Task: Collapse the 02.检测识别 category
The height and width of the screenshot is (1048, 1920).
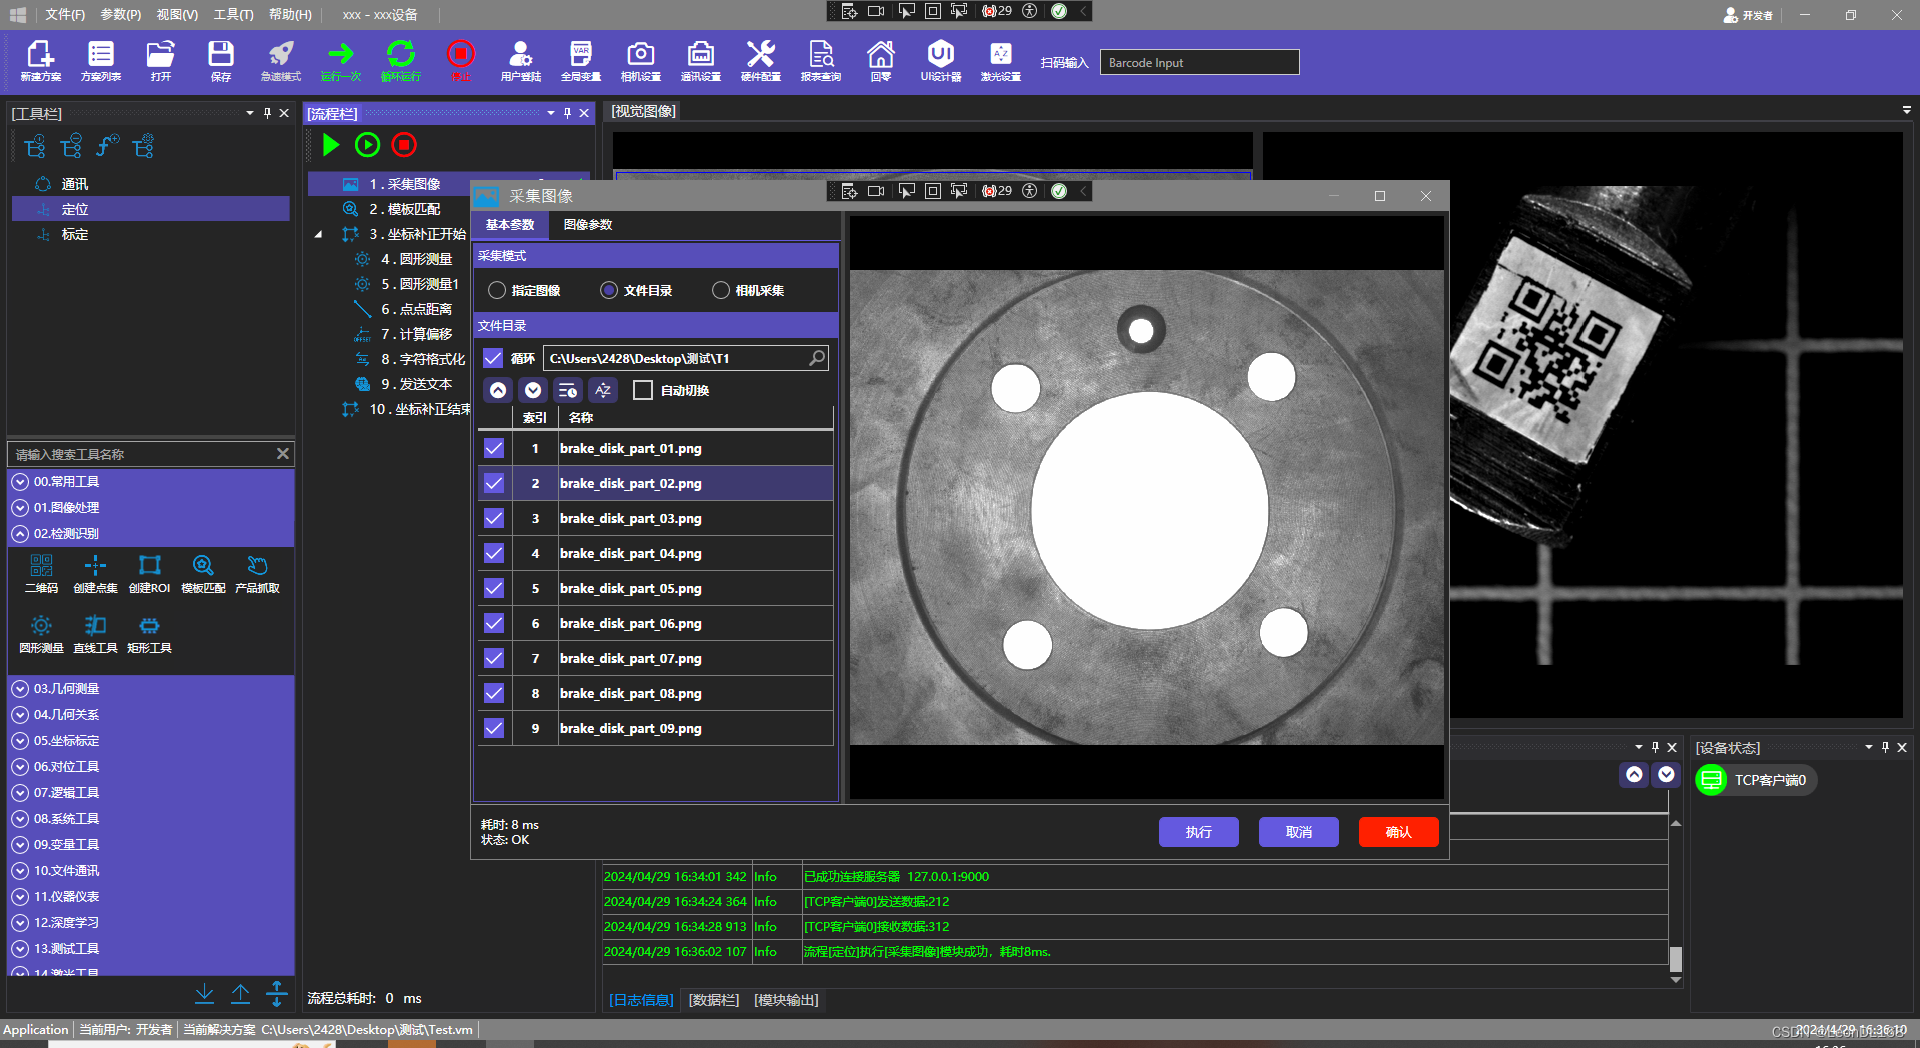Action: pyautogui.click(x=20, y=533)
